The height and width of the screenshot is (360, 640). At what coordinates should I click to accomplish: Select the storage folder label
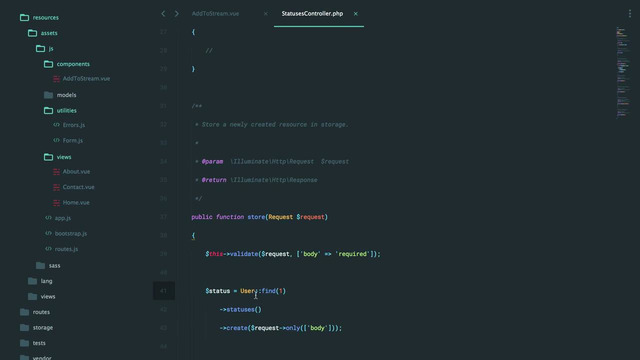[43, 328]
